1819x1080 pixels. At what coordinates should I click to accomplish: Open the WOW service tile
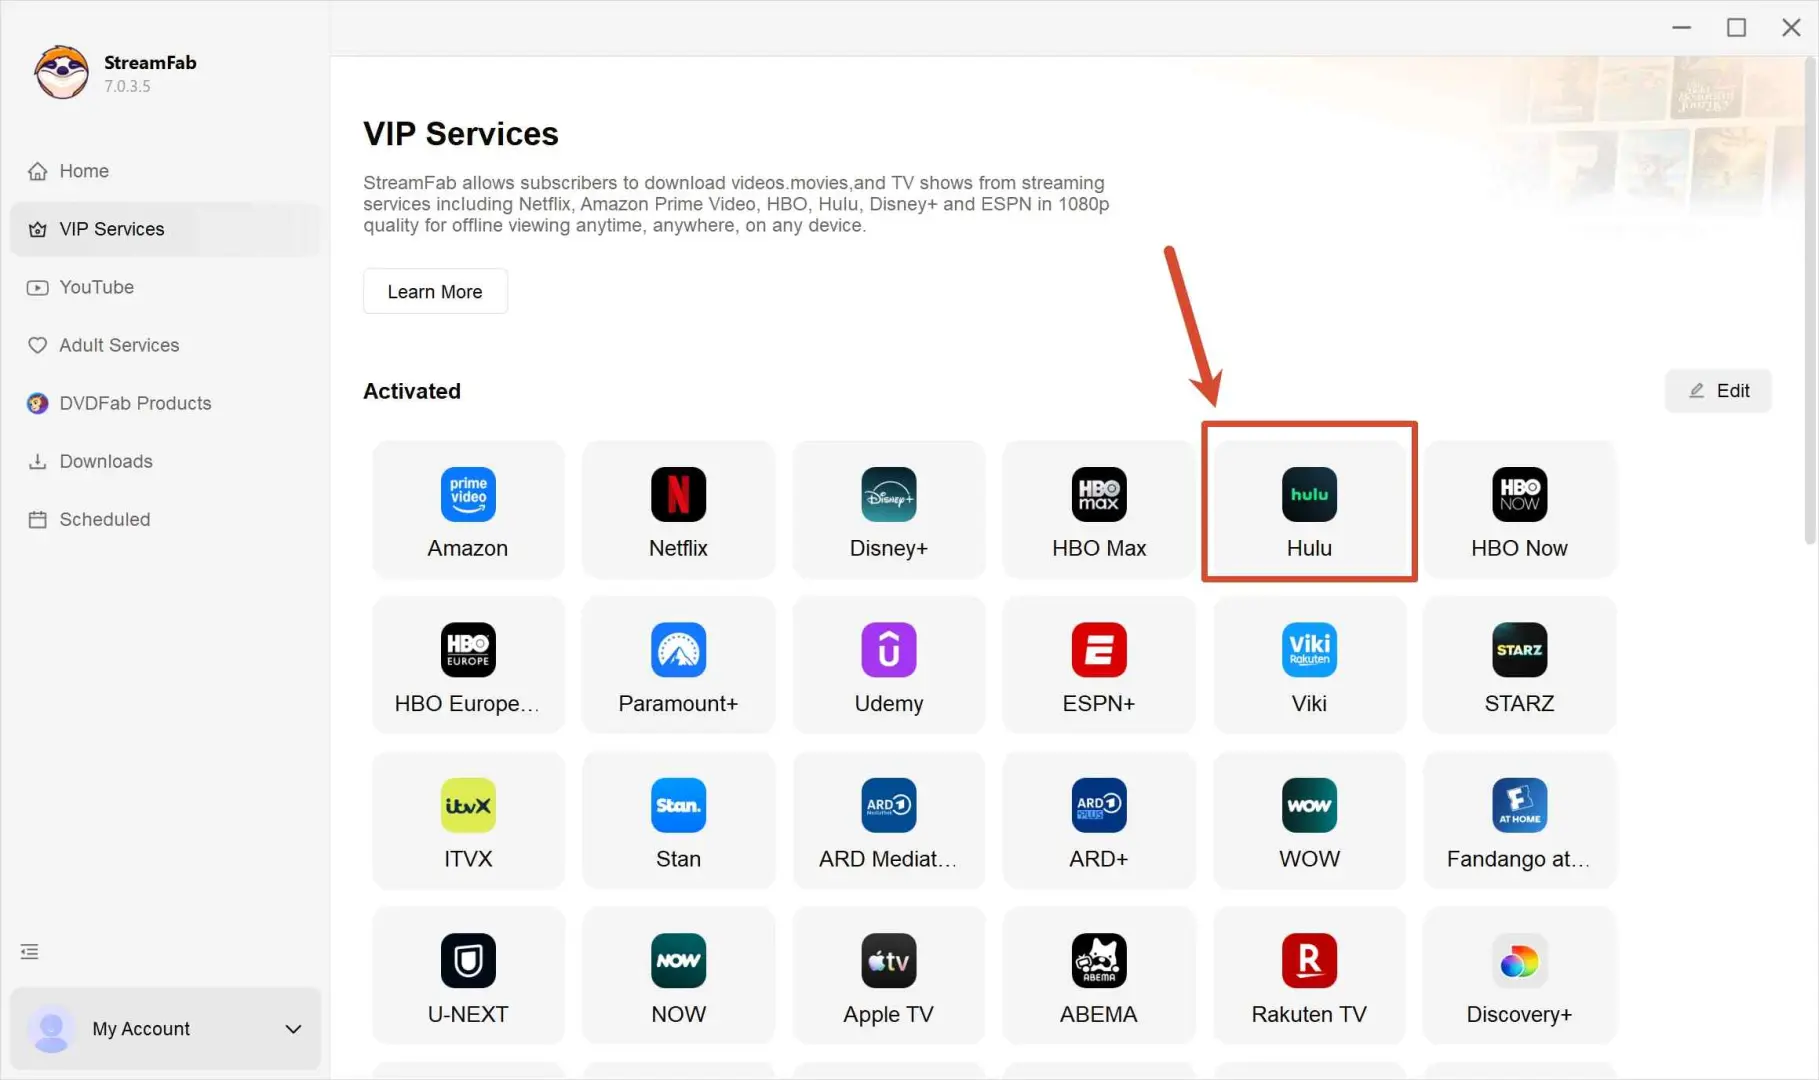tap(1309, 820)
